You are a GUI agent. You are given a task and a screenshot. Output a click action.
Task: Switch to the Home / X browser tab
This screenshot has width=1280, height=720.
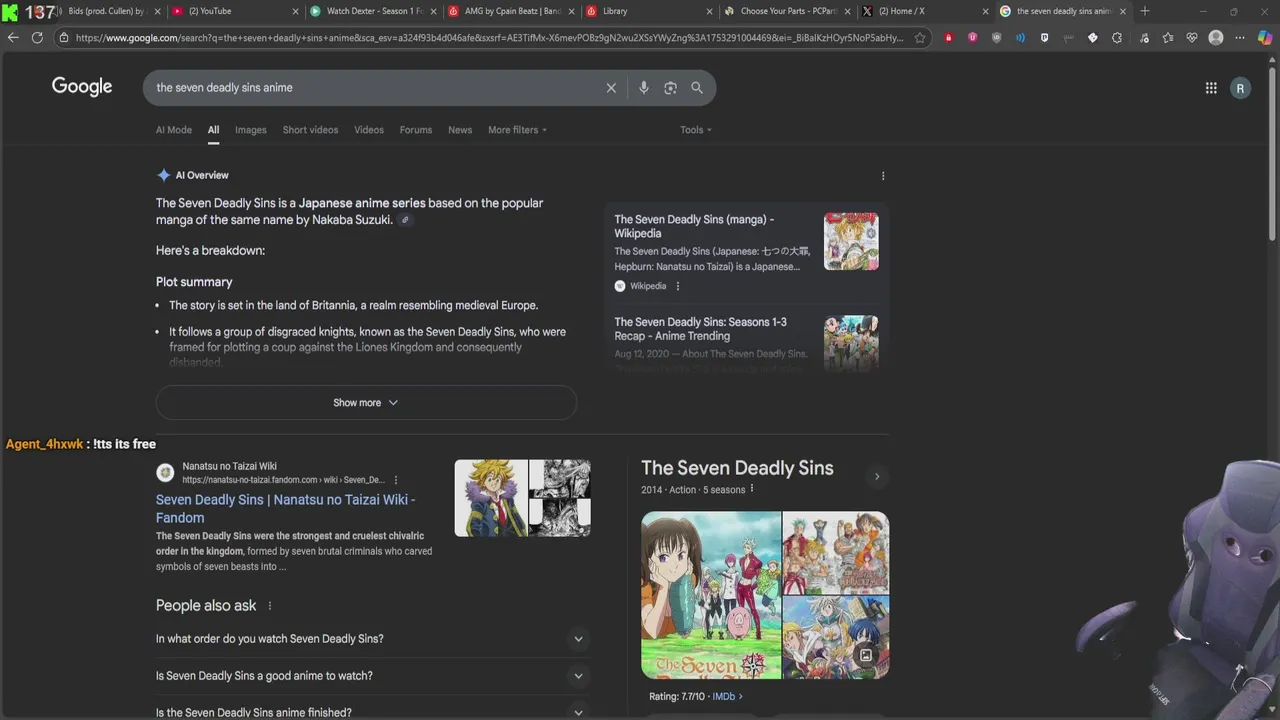pyautogui.click(x=924, y=11)
